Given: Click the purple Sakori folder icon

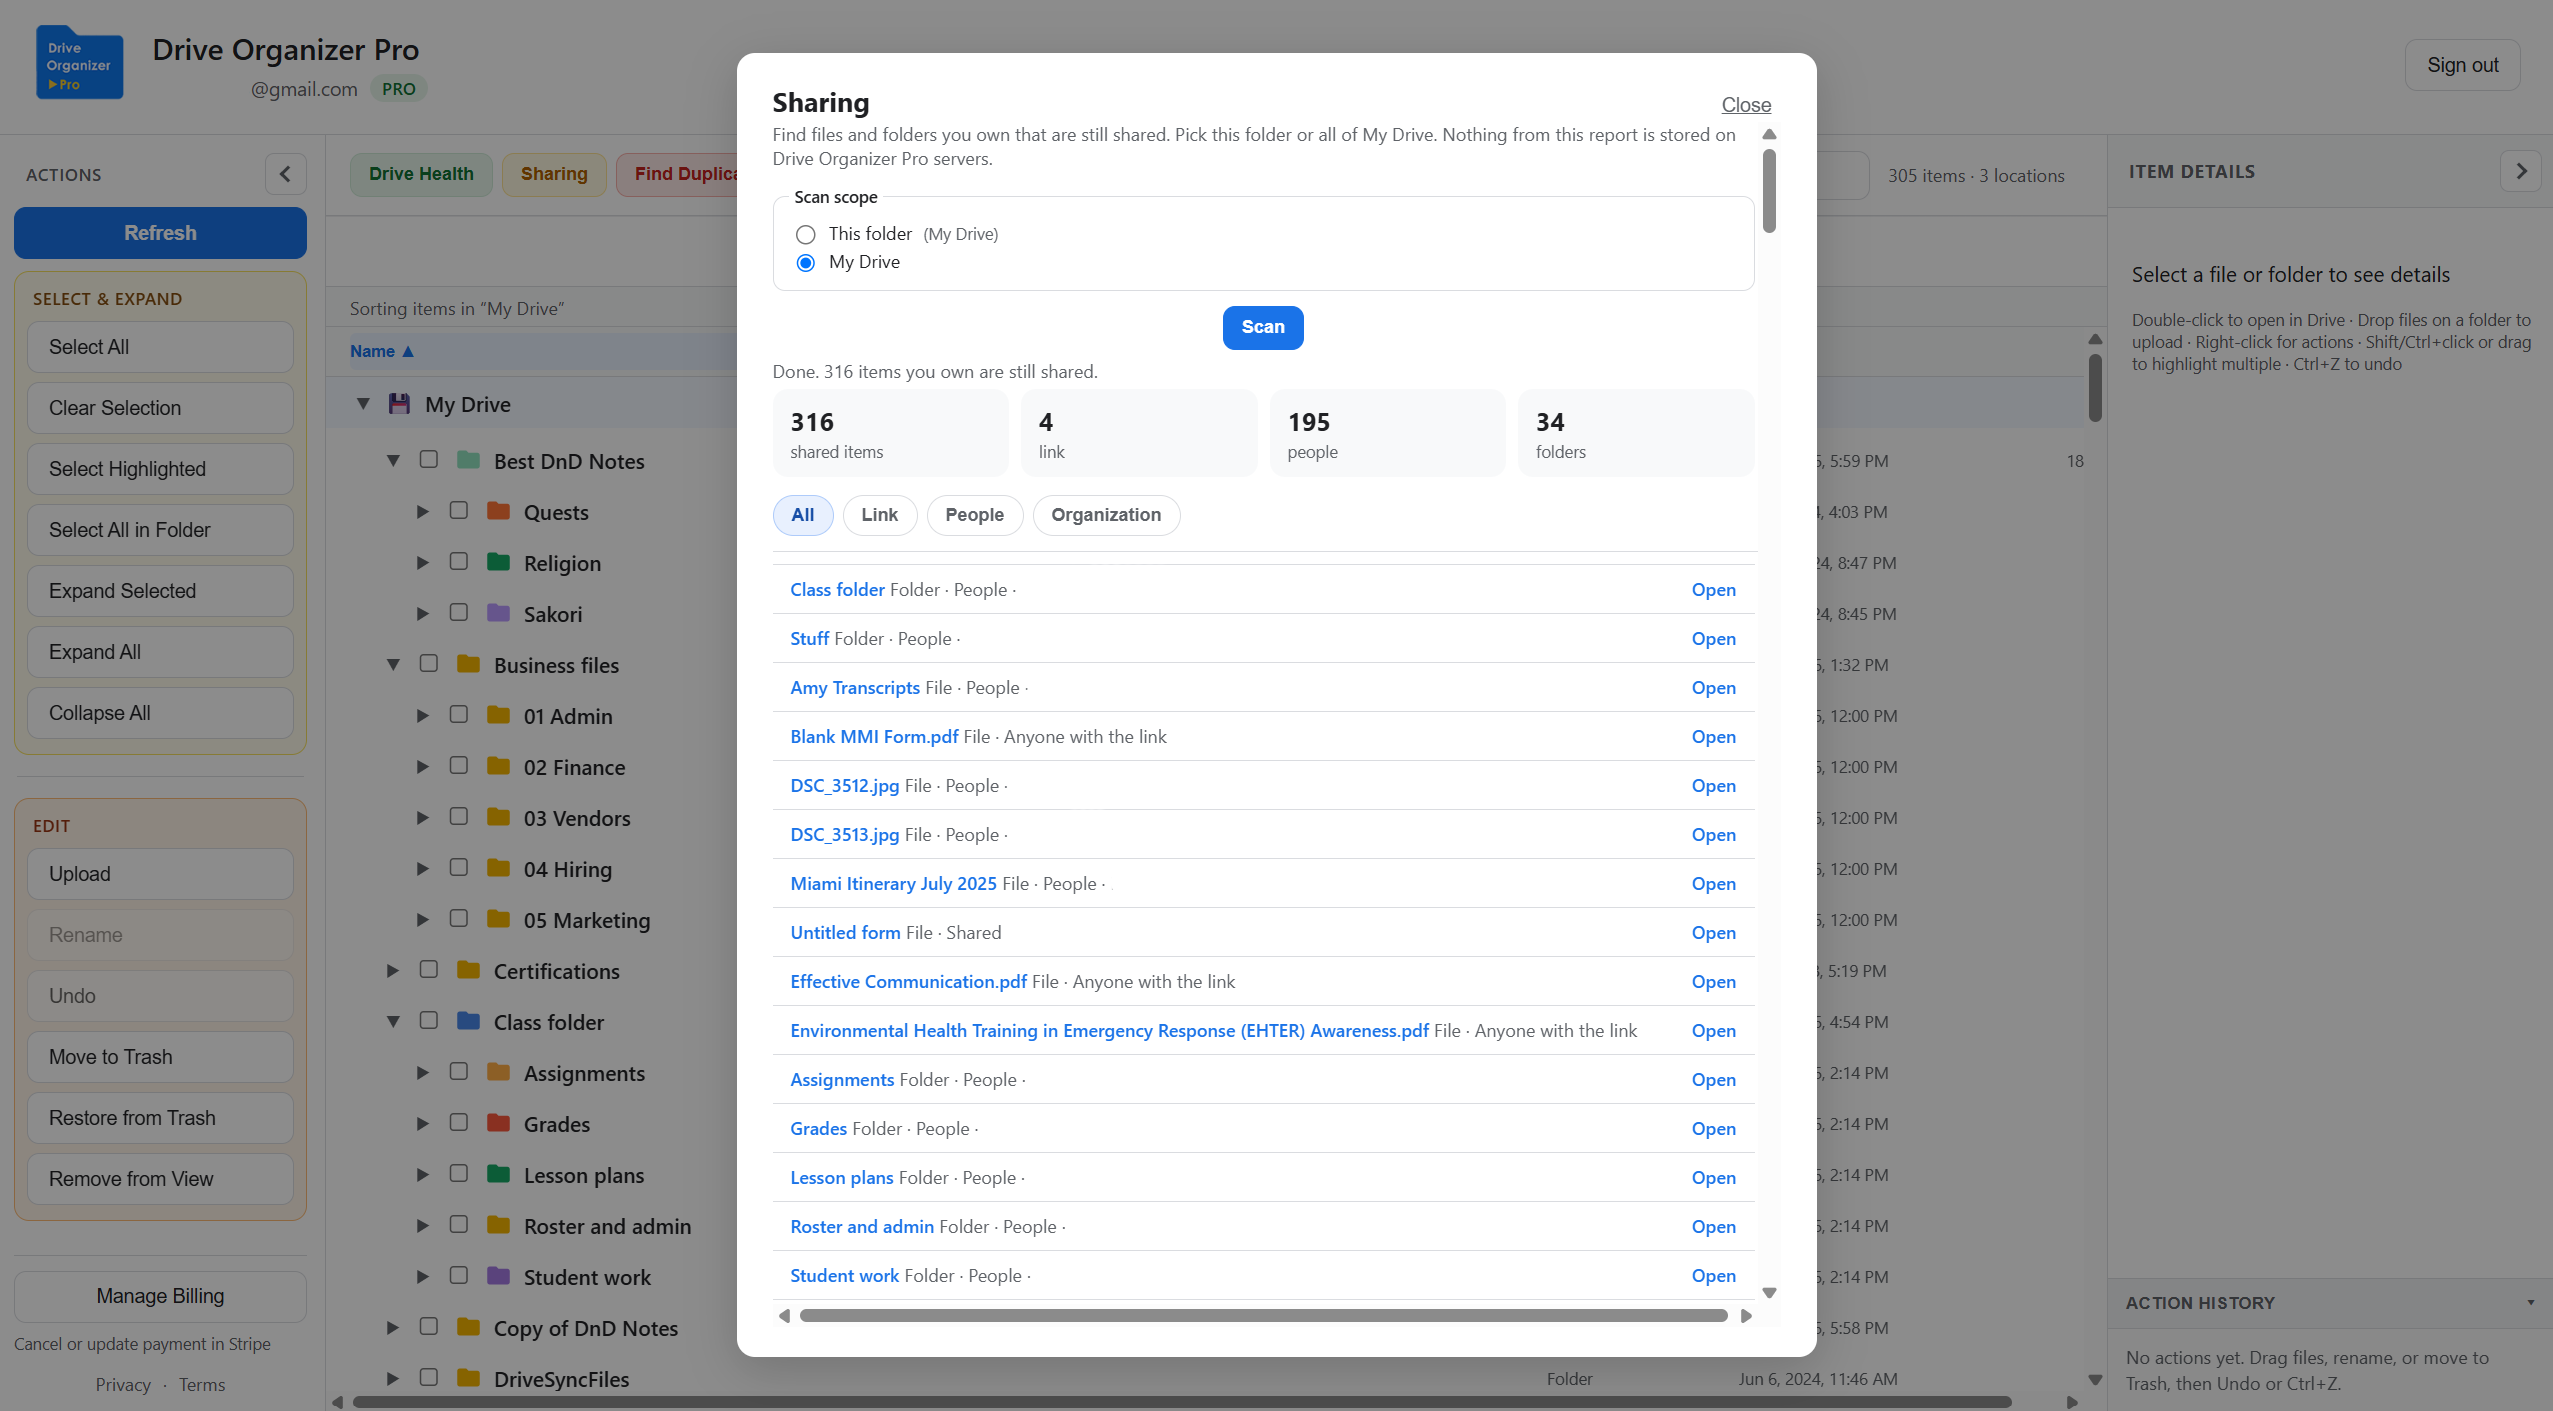Looking at the screenshot, I should [498, 613].
